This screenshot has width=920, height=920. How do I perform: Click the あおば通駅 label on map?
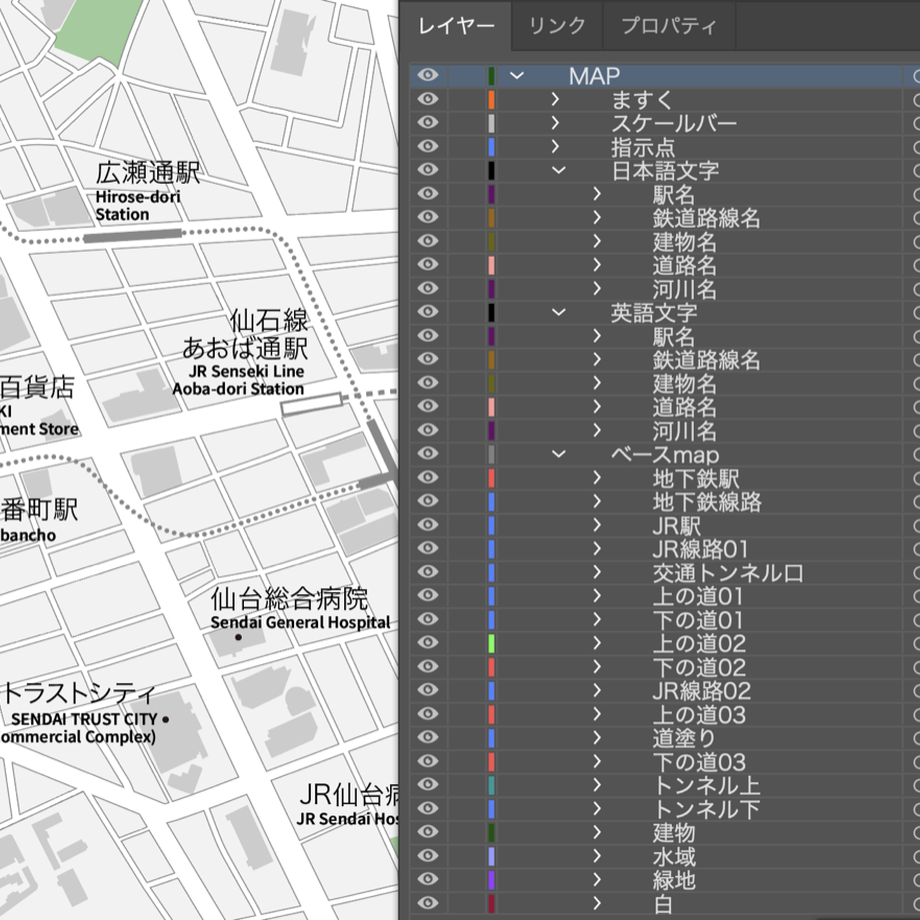(245, 348)
